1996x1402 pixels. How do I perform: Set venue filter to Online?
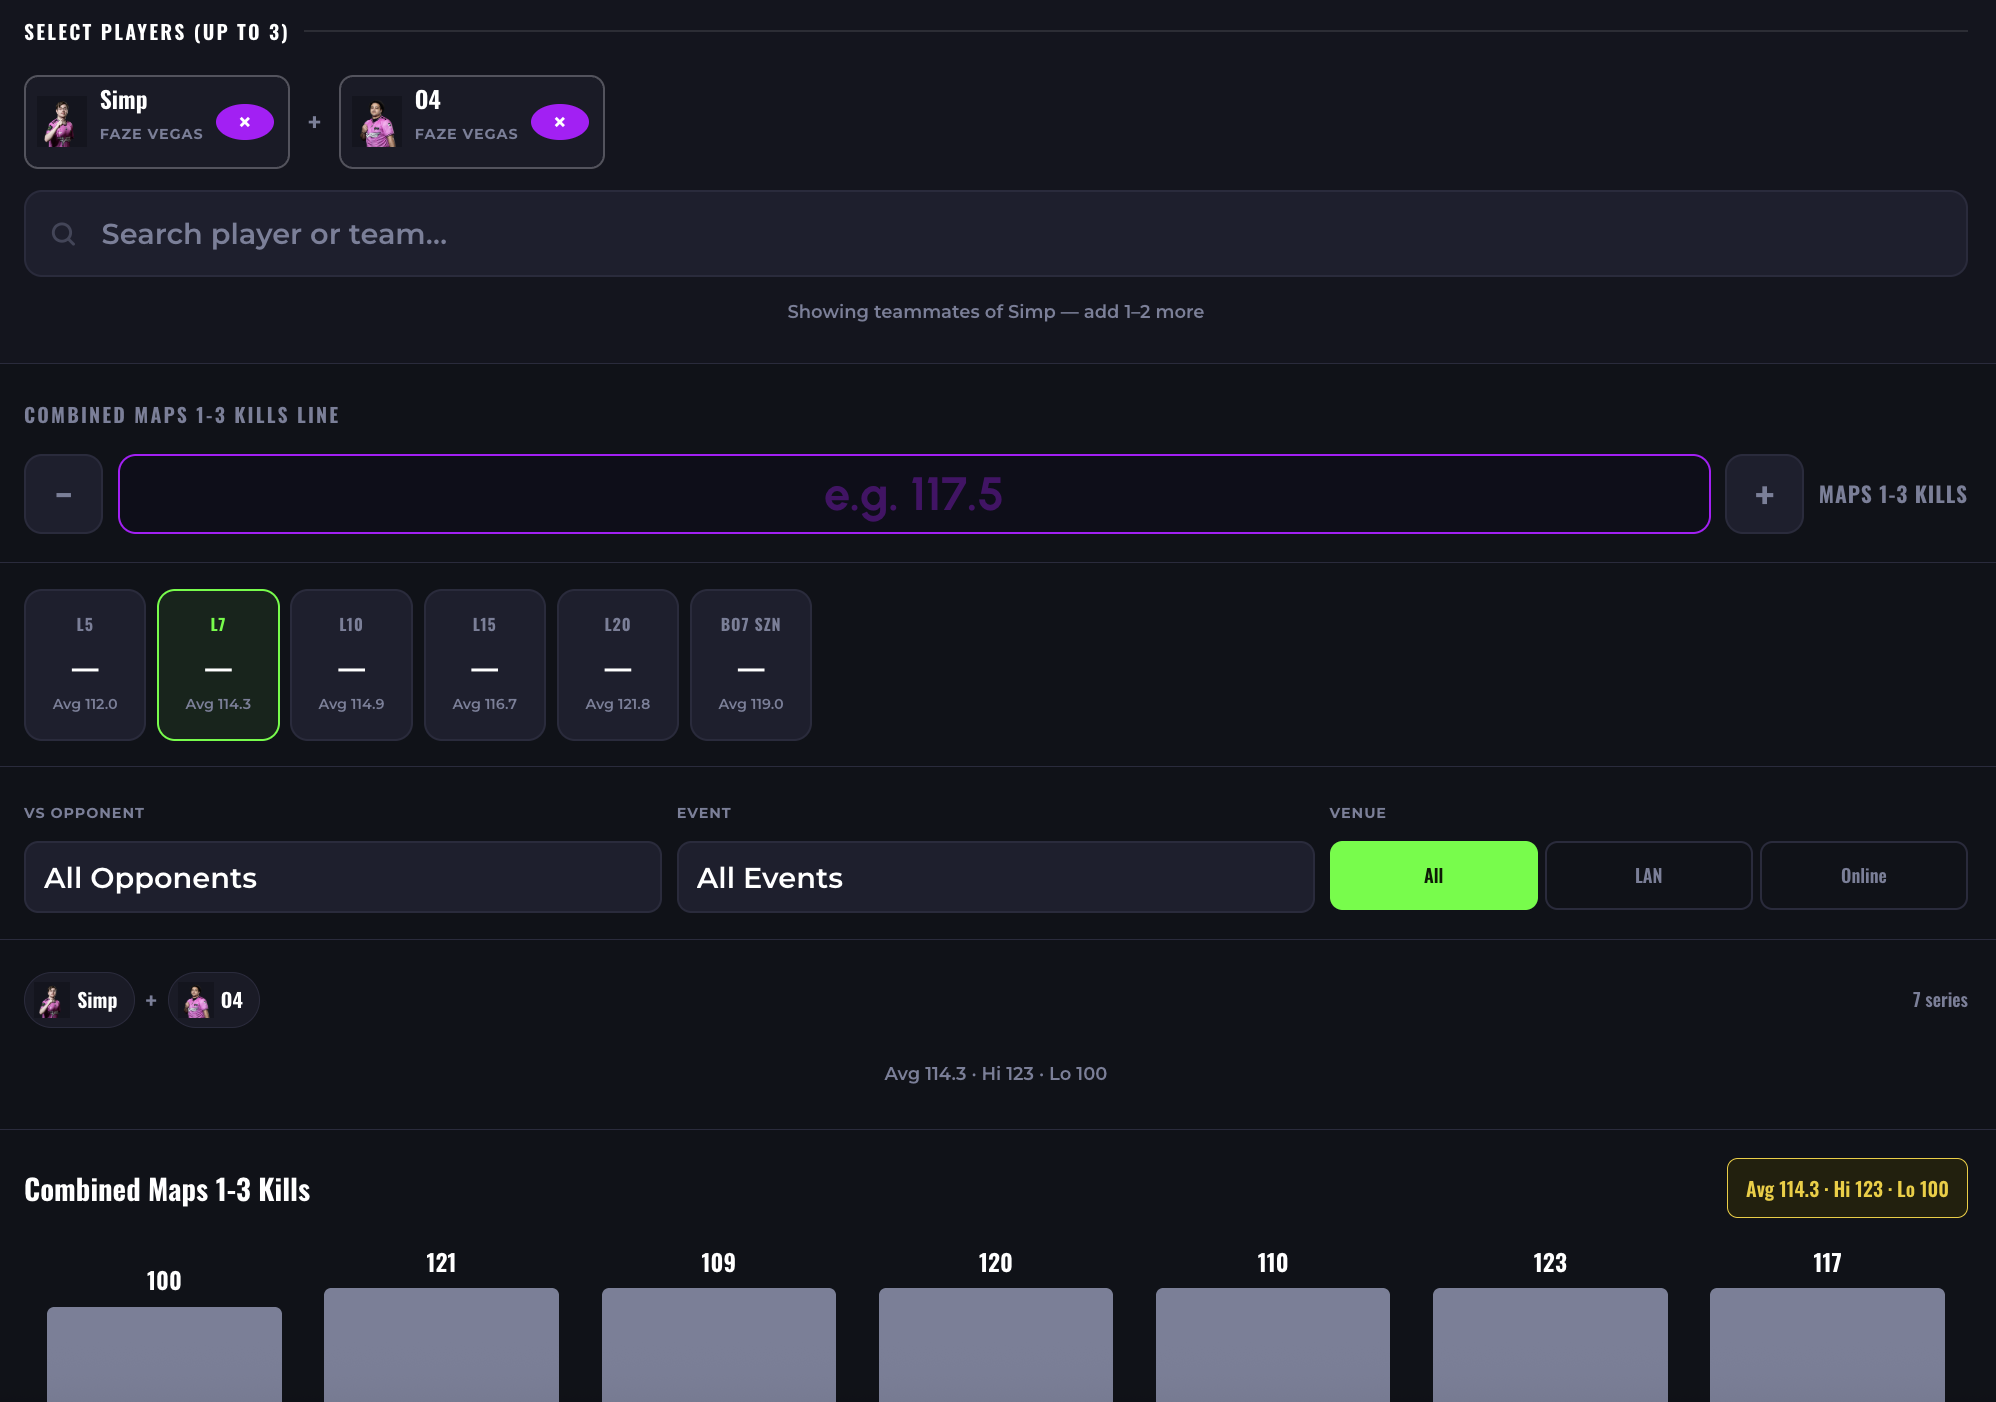(x=1863, y=876)
